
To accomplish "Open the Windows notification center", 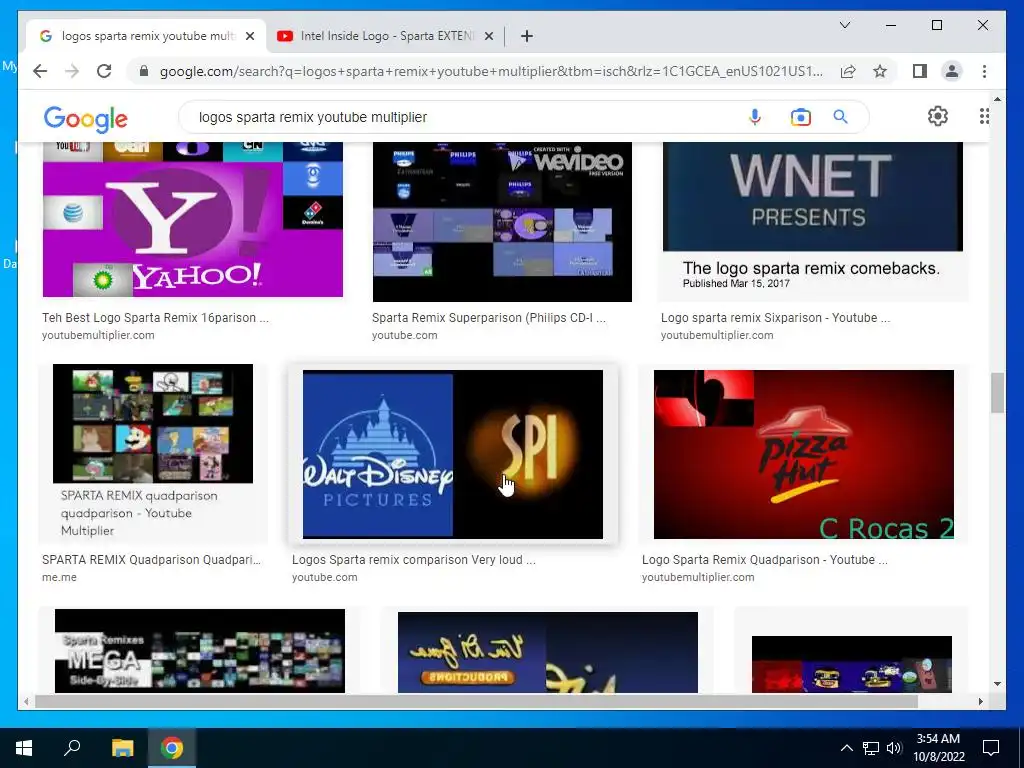I will coord(991,748).
